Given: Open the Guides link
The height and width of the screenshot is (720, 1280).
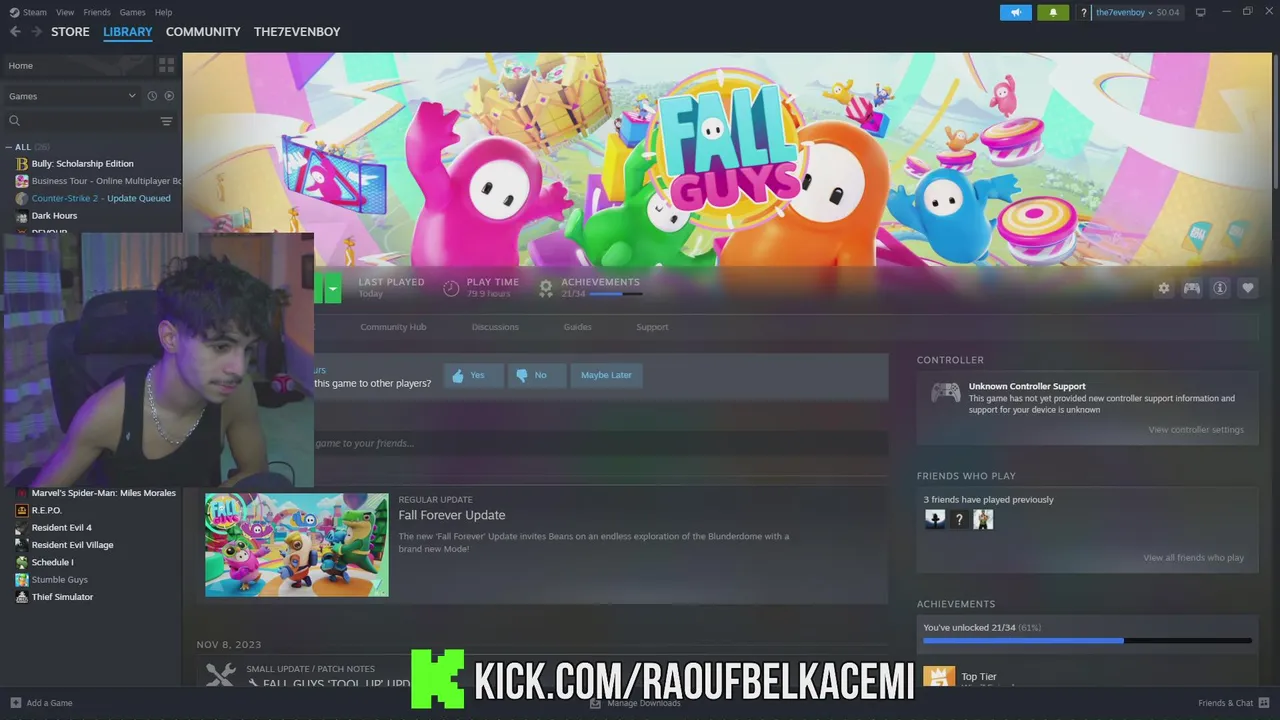Looking at the screenshot, I should tap(577, 327).
